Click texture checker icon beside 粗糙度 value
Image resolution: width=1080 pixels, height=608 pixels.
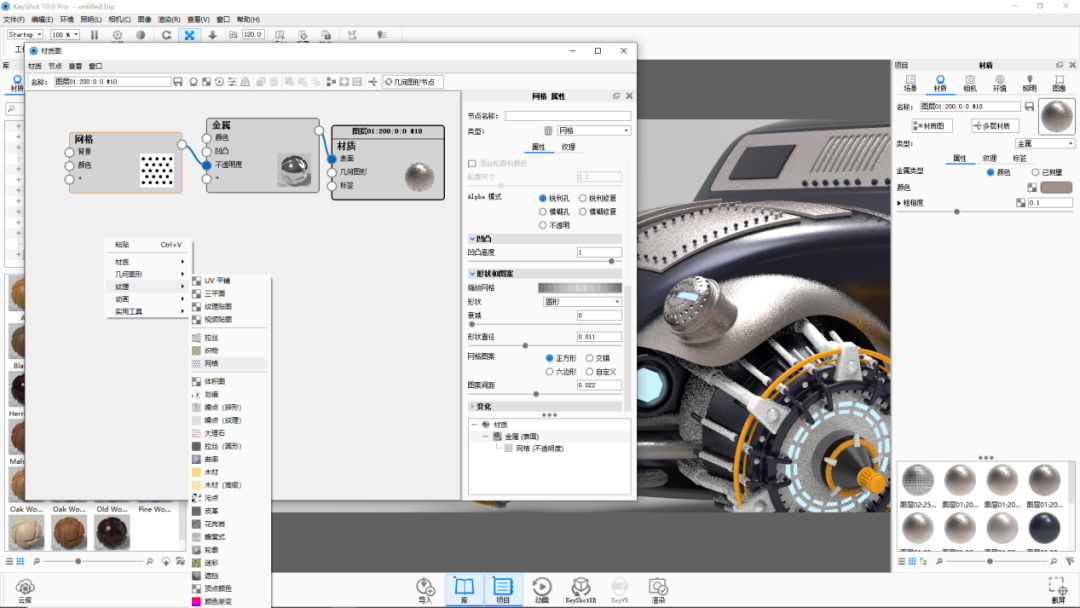pos(1021,202)
